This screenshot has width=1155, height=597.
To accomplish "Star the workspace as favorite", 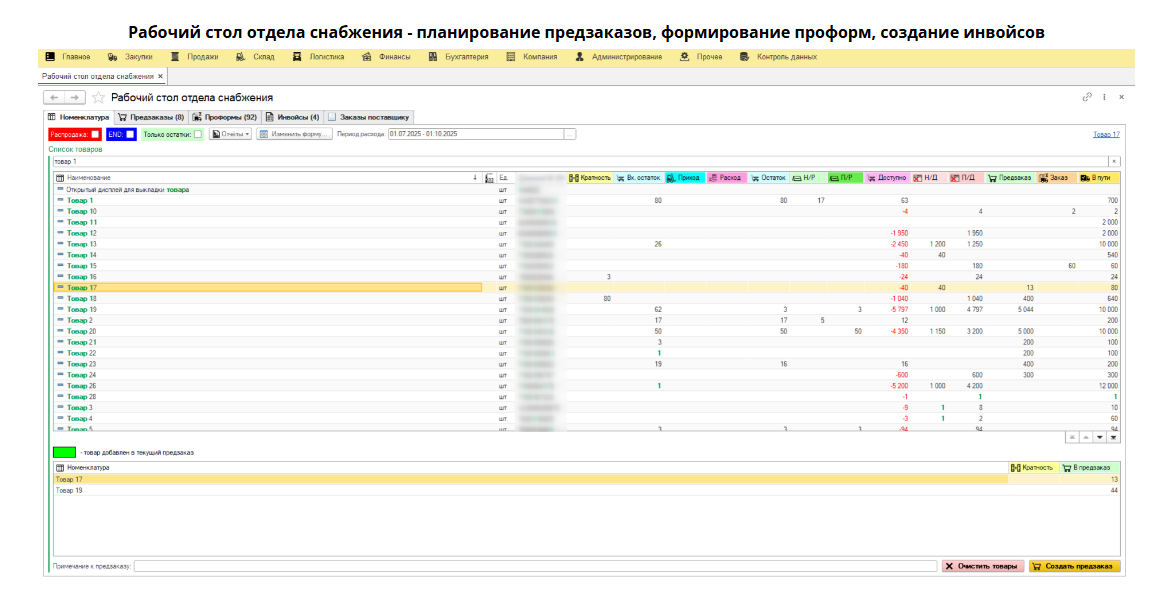I will (98, 97).
